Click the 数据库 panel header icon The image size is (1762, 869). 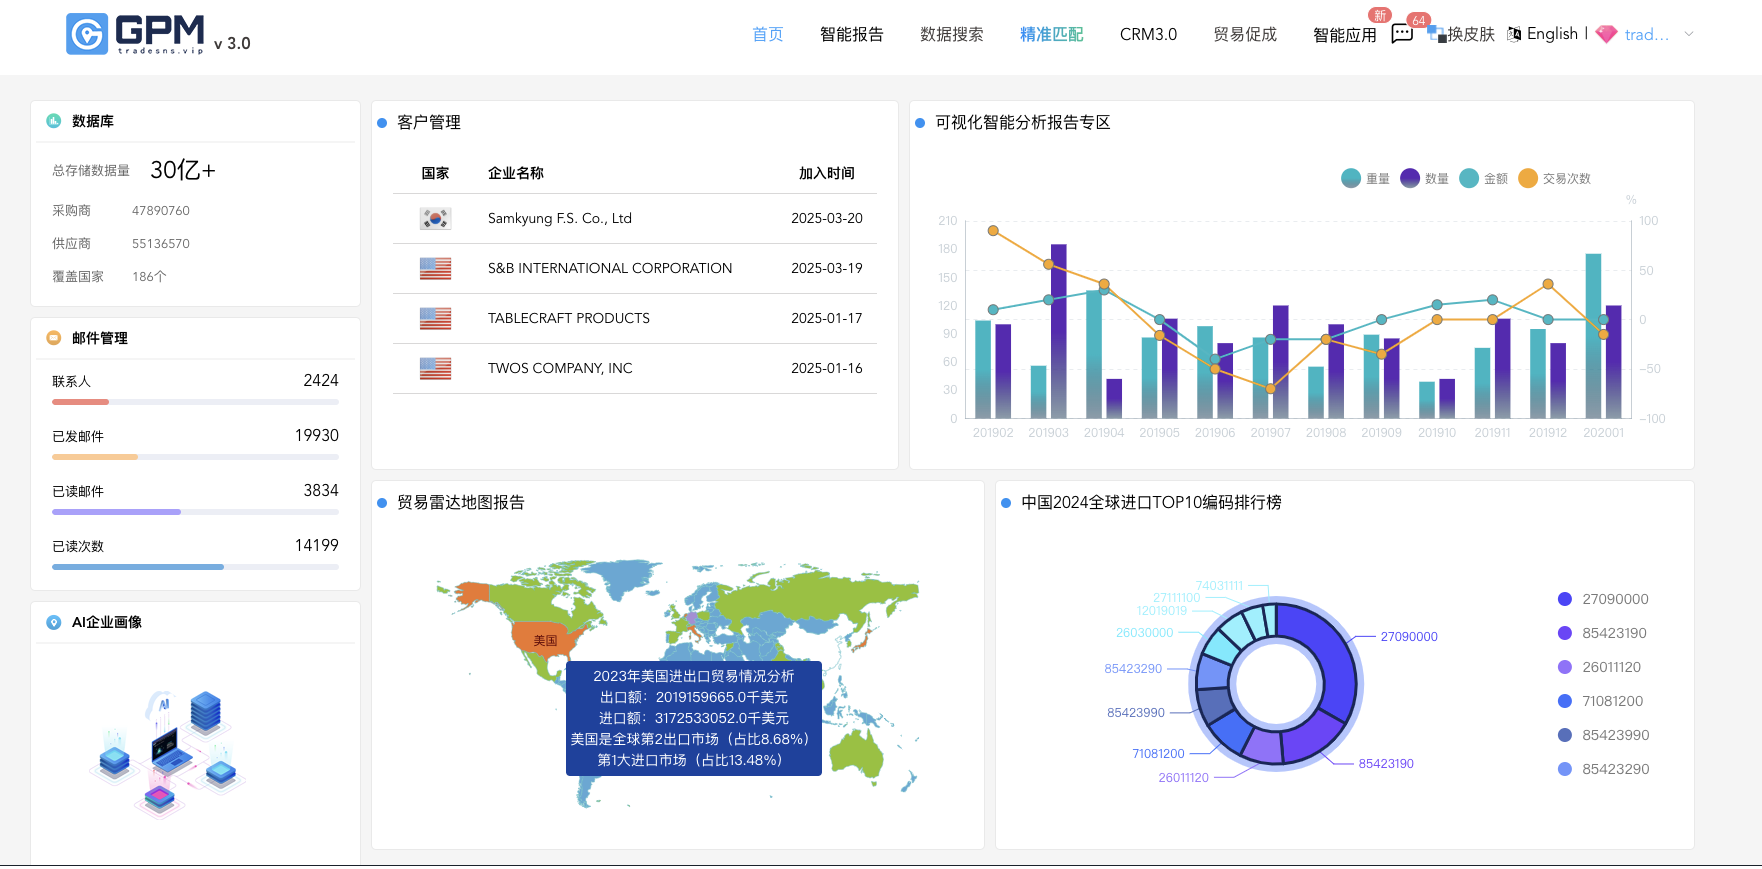point(54,121)
